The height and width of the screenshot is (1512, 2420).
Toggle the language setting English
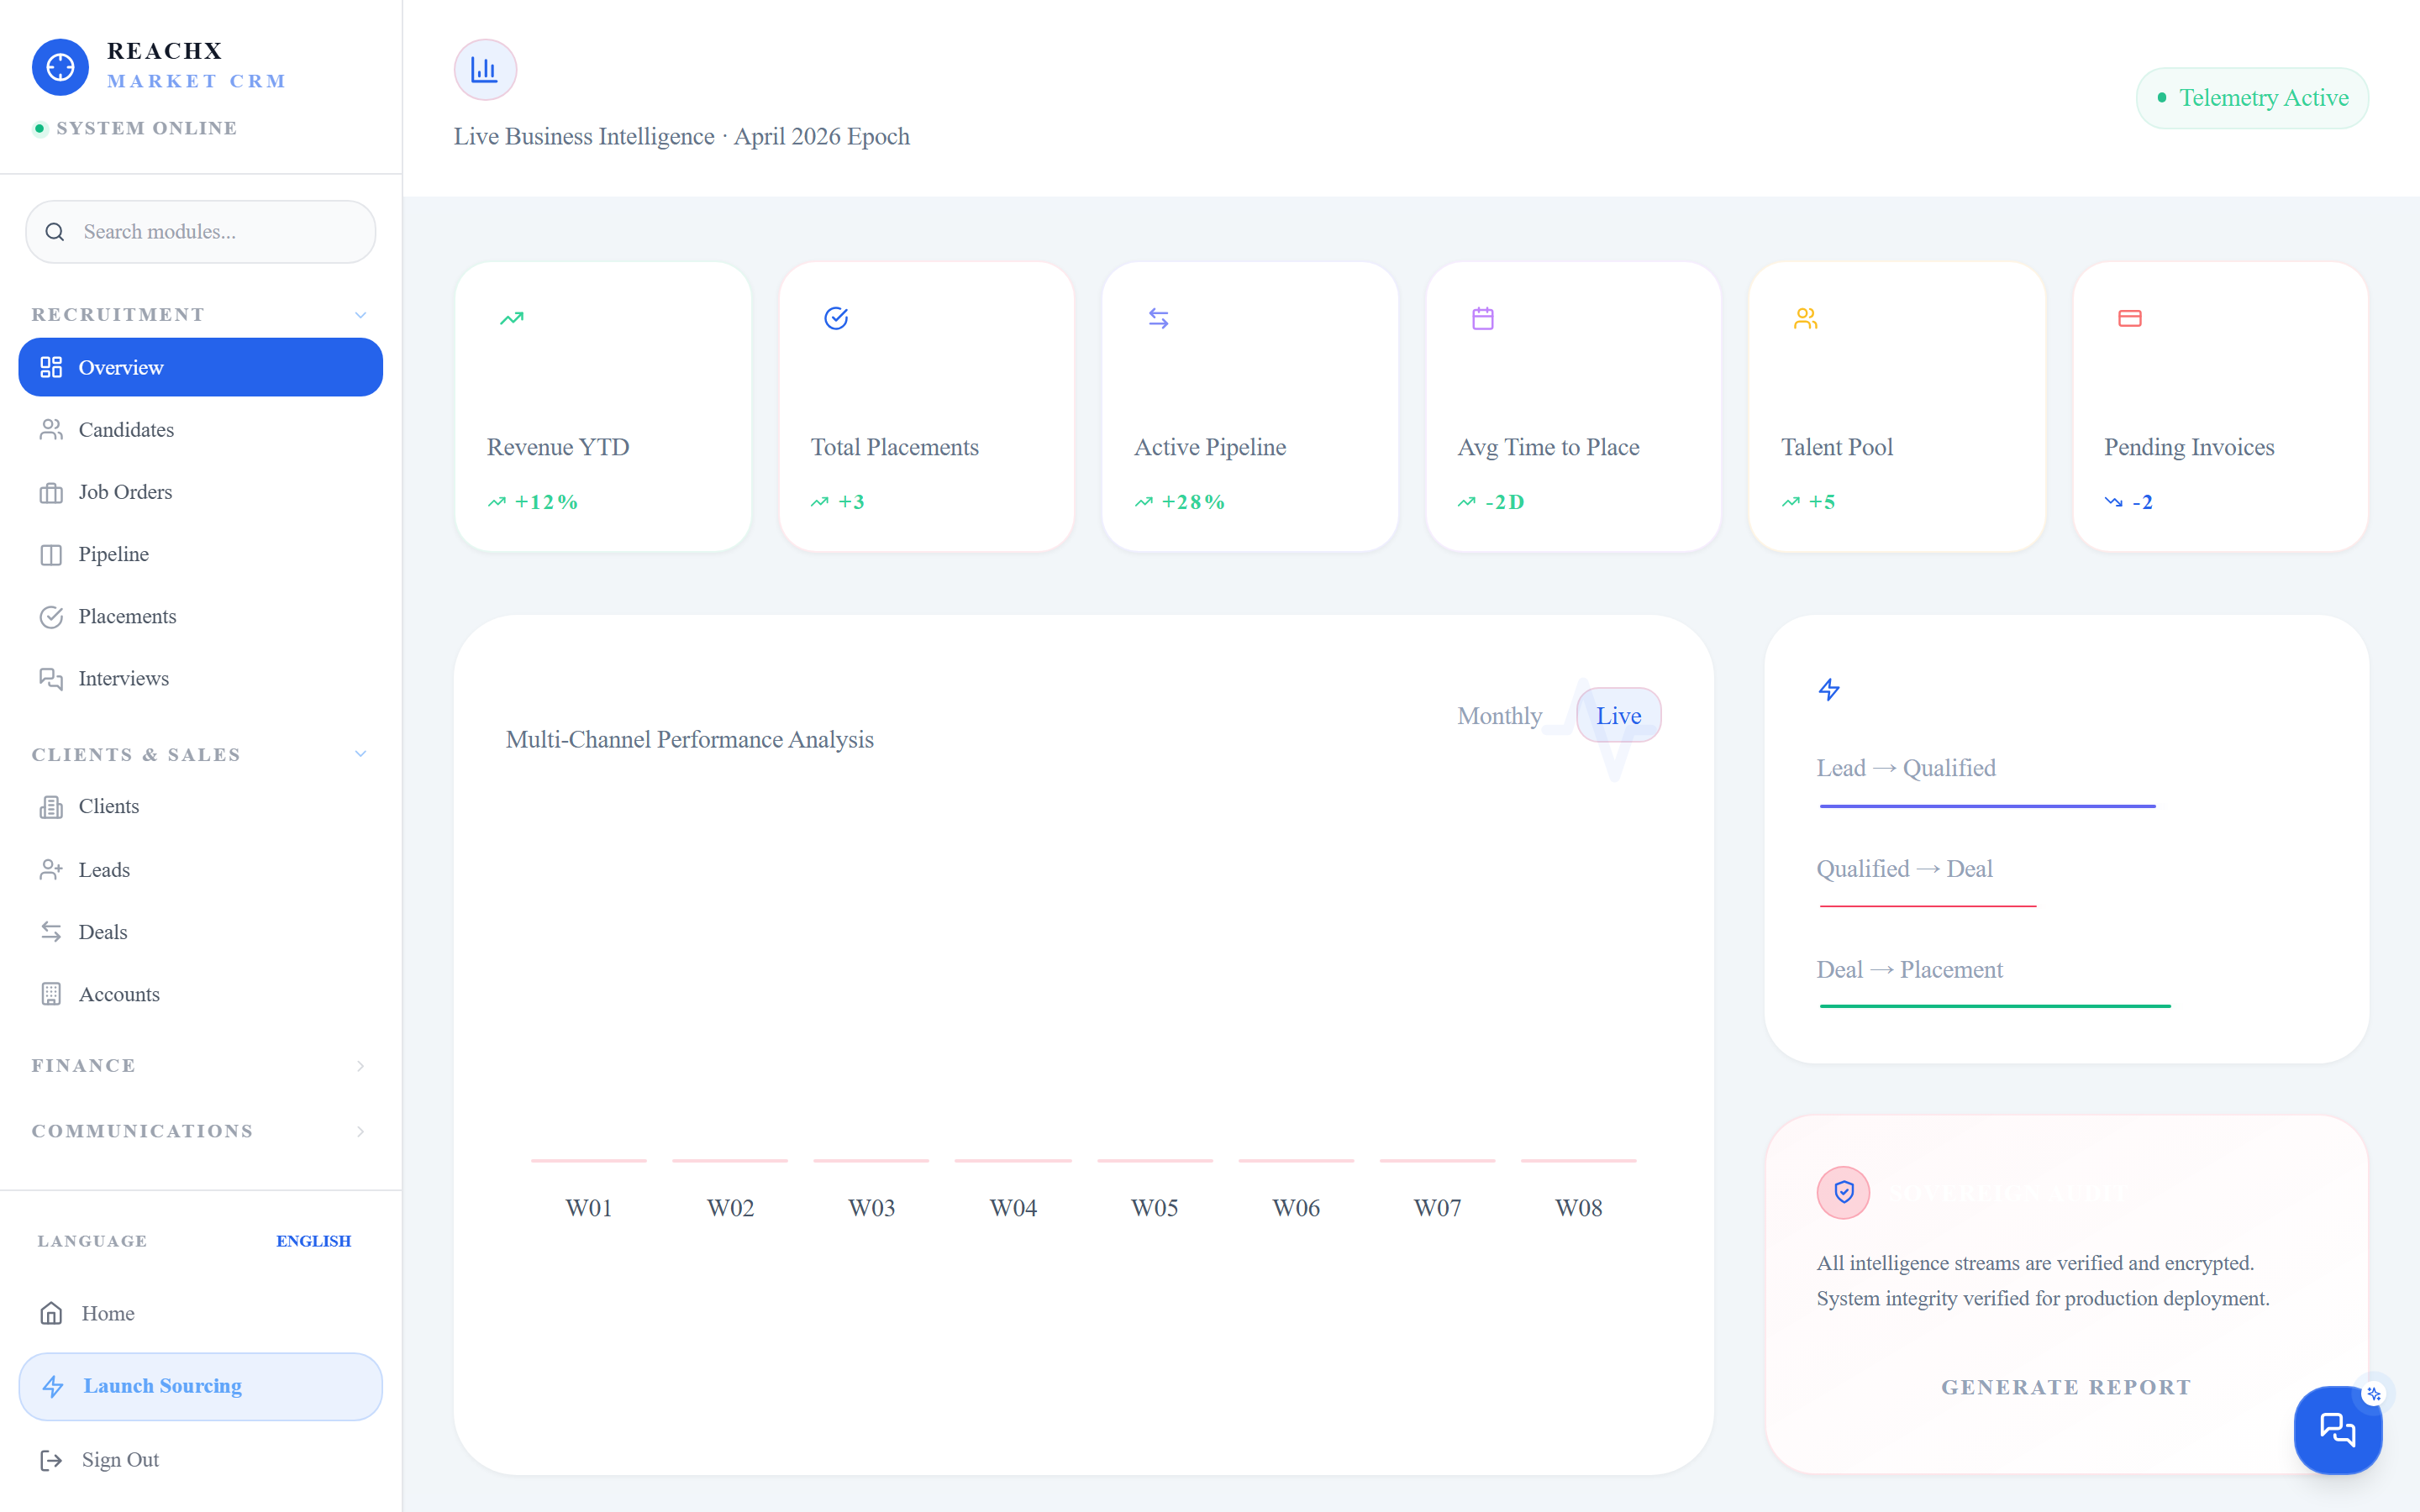pos(314,1241)
